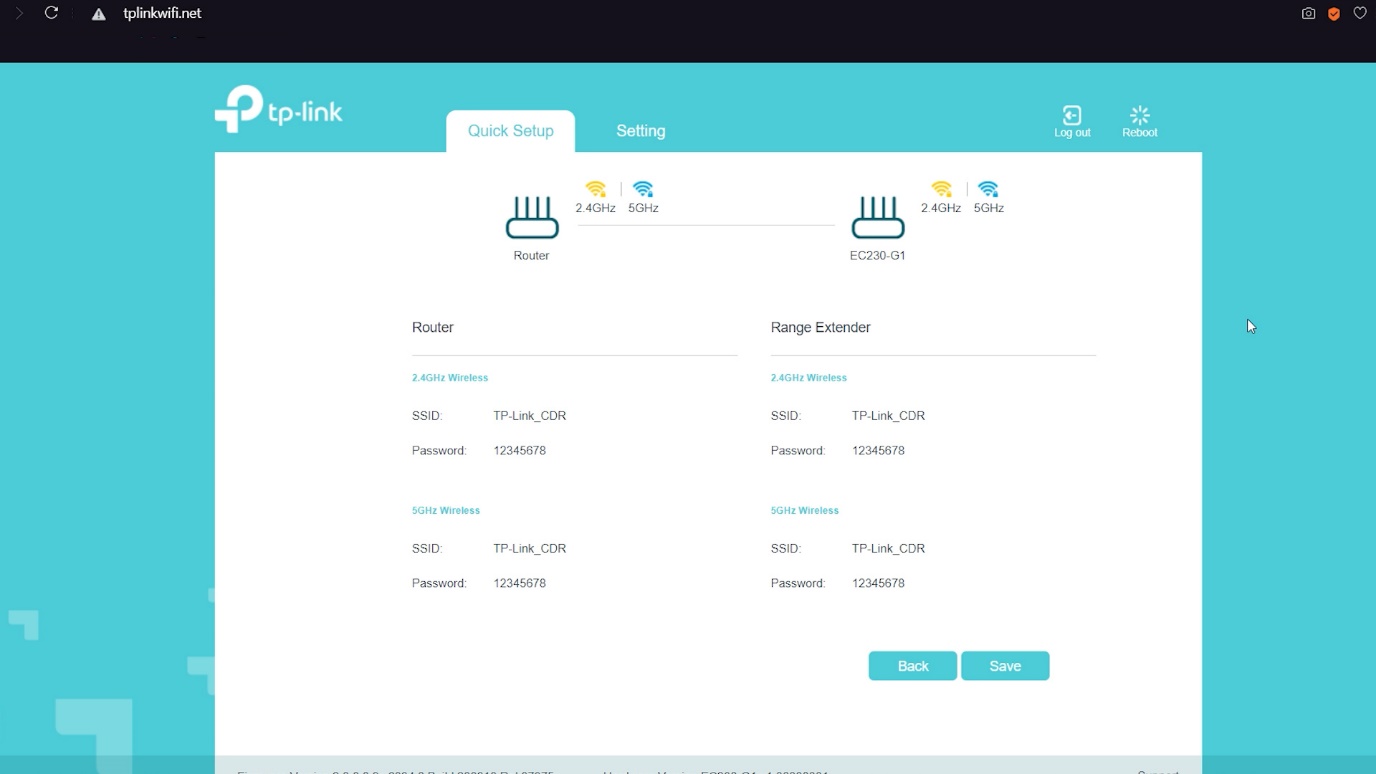Log out of the extender

tap(1072, 122)
